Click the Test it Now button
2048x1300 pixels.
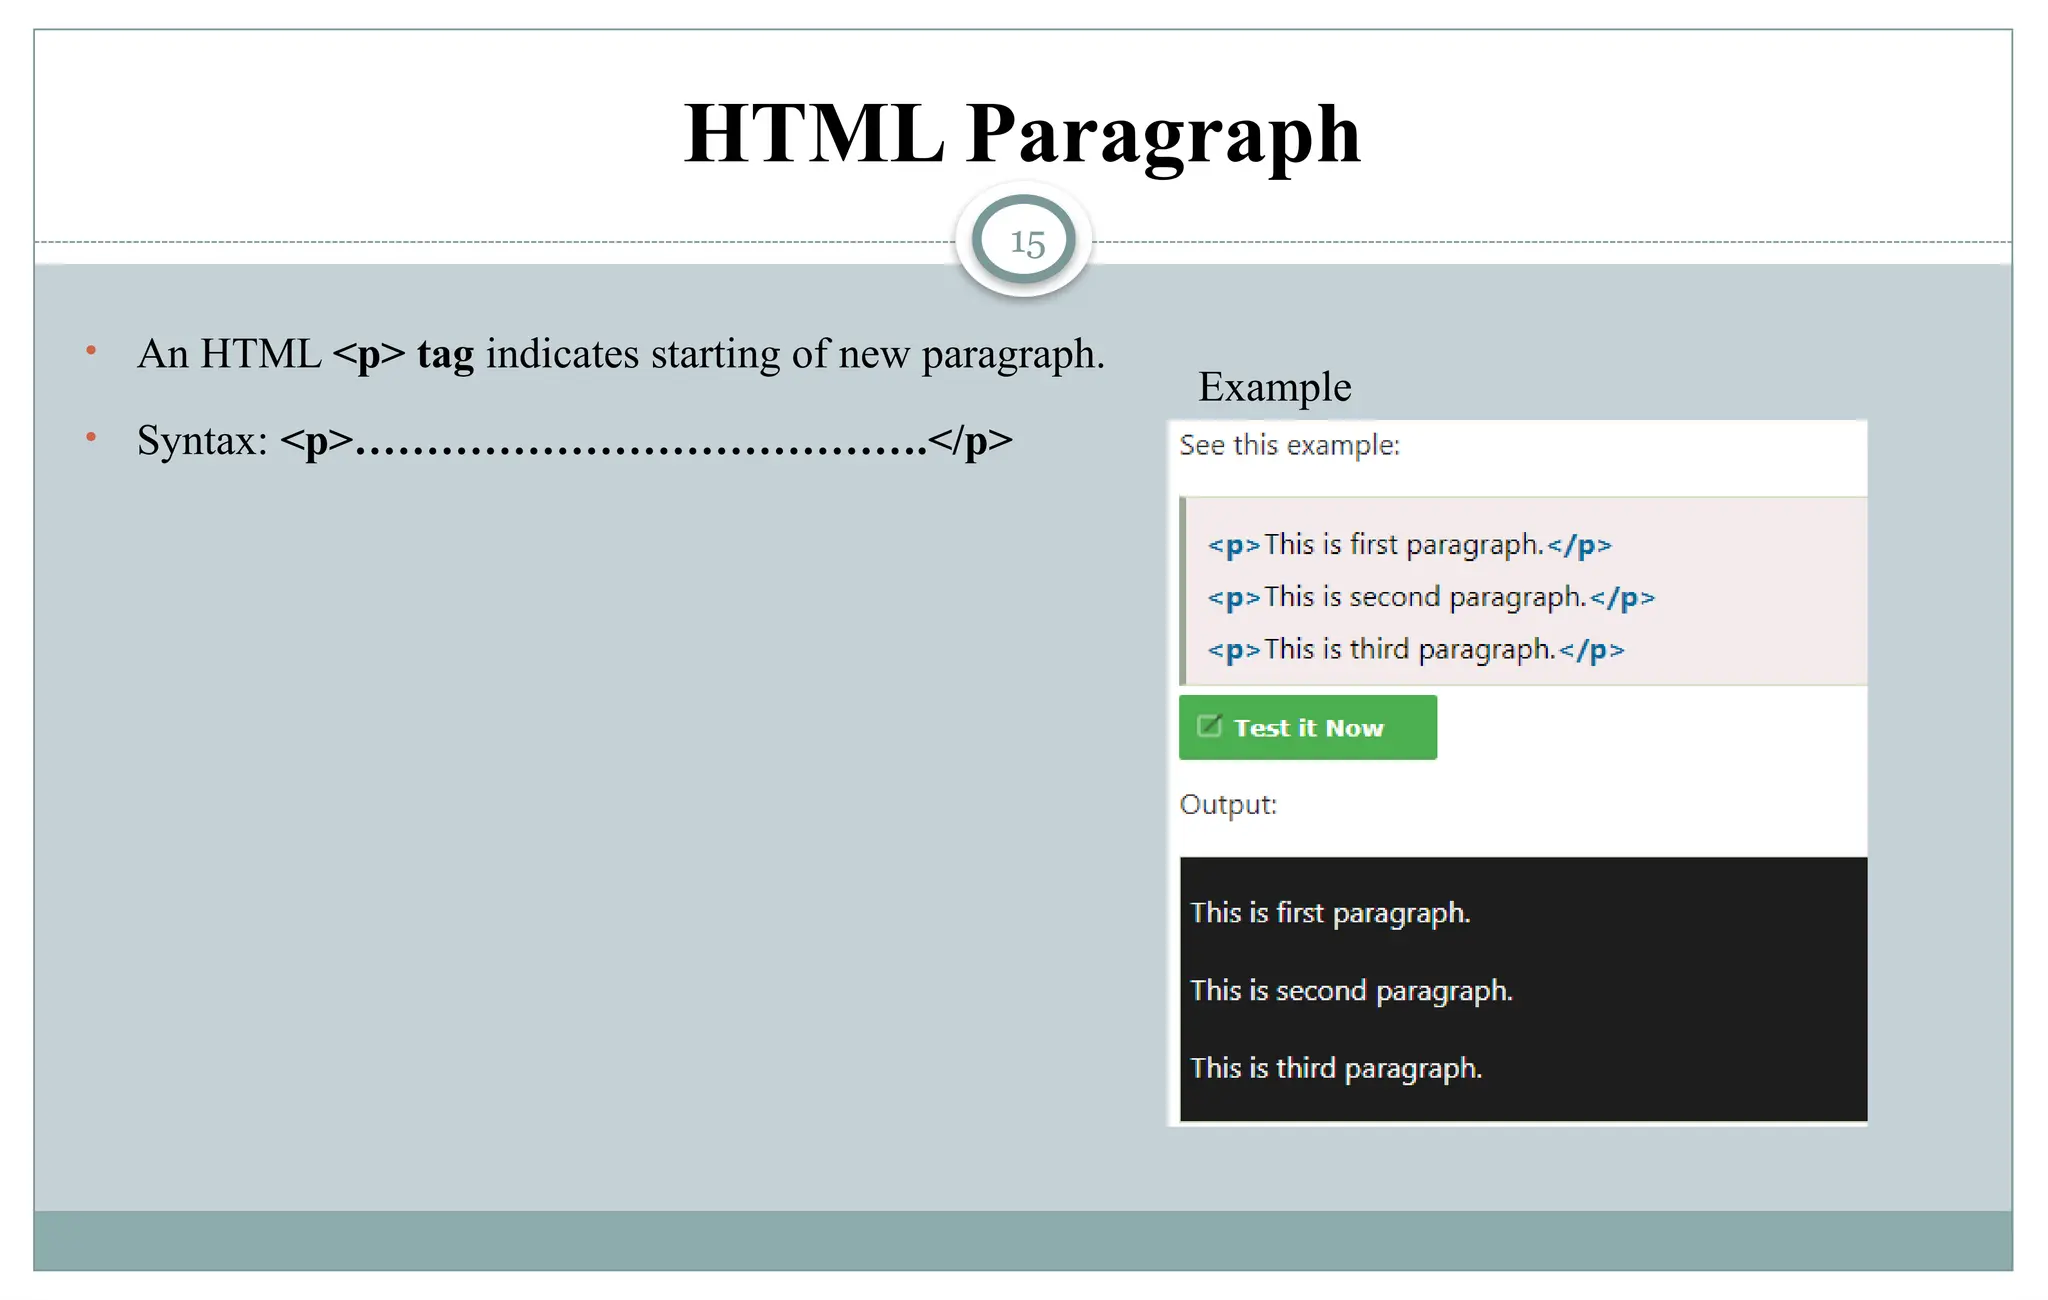[x=1307, y=727]
